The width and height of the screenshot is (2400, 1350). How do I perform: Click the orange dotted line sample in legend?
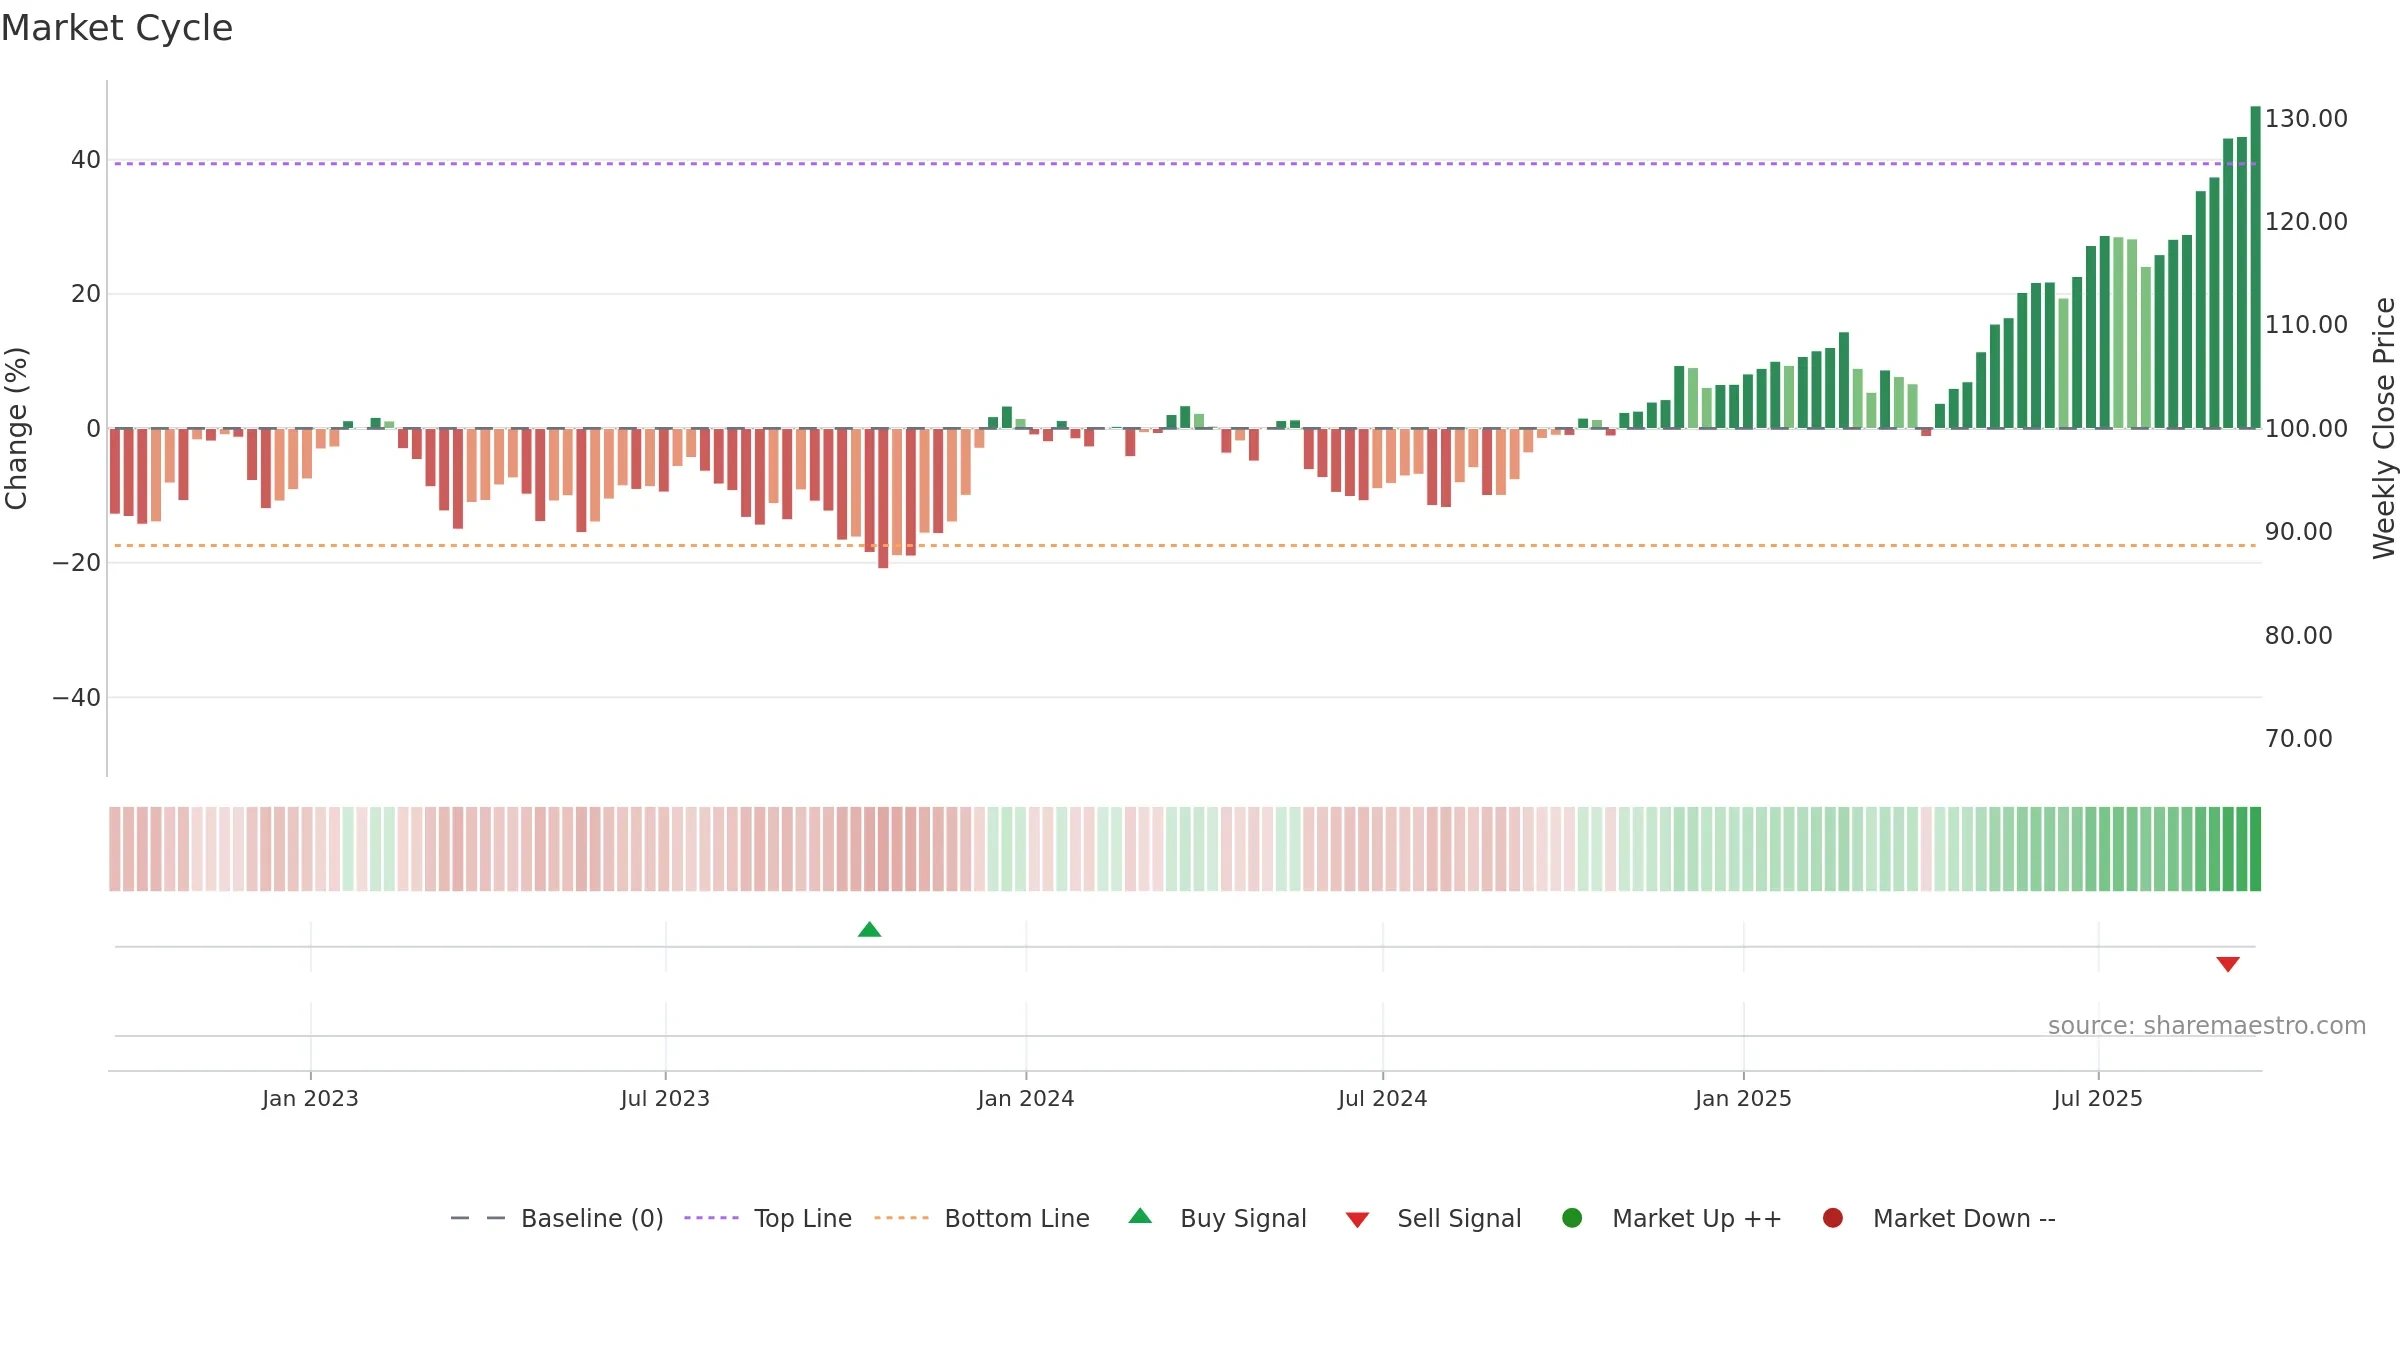coord(901,1218)
